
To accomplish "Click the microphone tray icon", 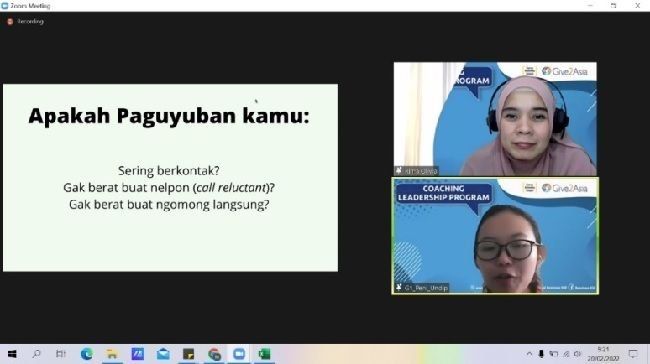I will click(x=541, y=354).
